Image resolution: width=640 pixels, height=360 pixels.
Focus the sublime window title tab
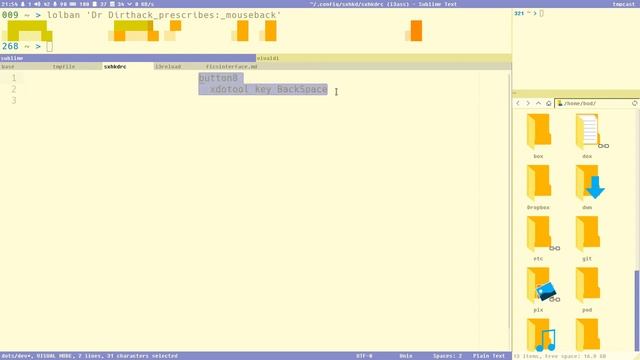[128, 58]
